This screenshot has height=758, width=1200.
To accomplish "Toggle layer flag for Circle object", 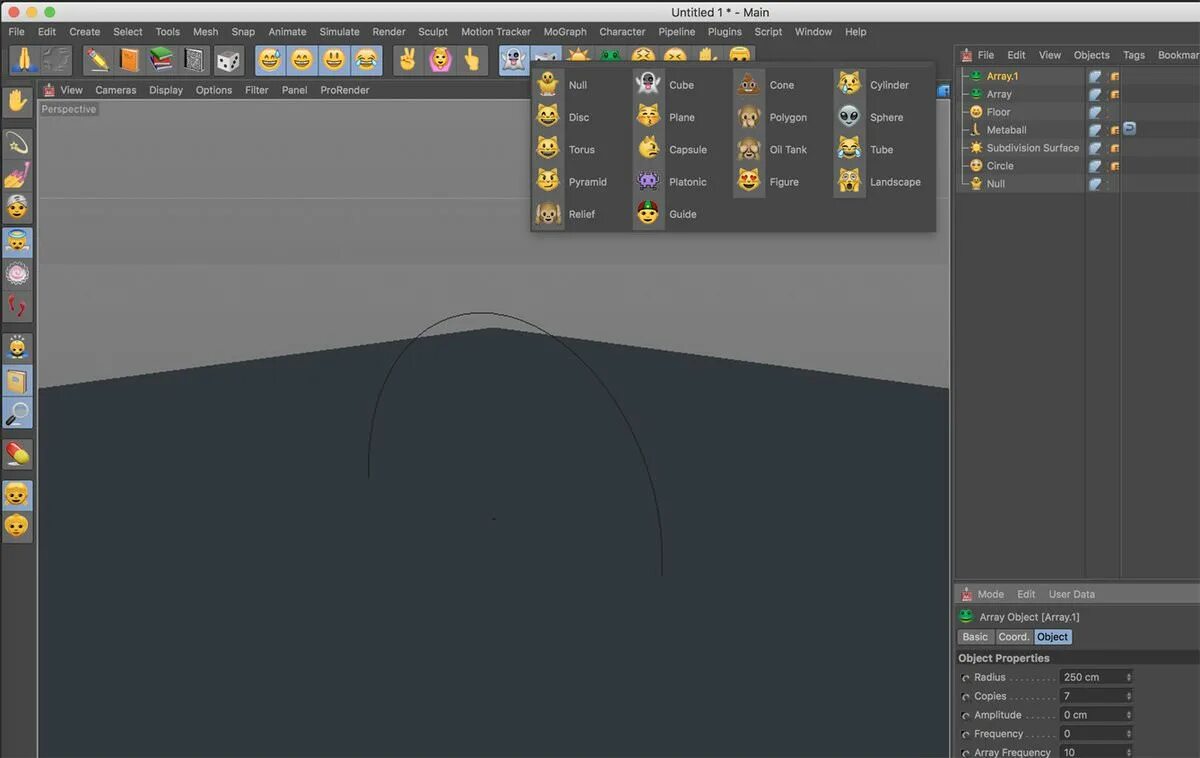I will [1096, 166].
